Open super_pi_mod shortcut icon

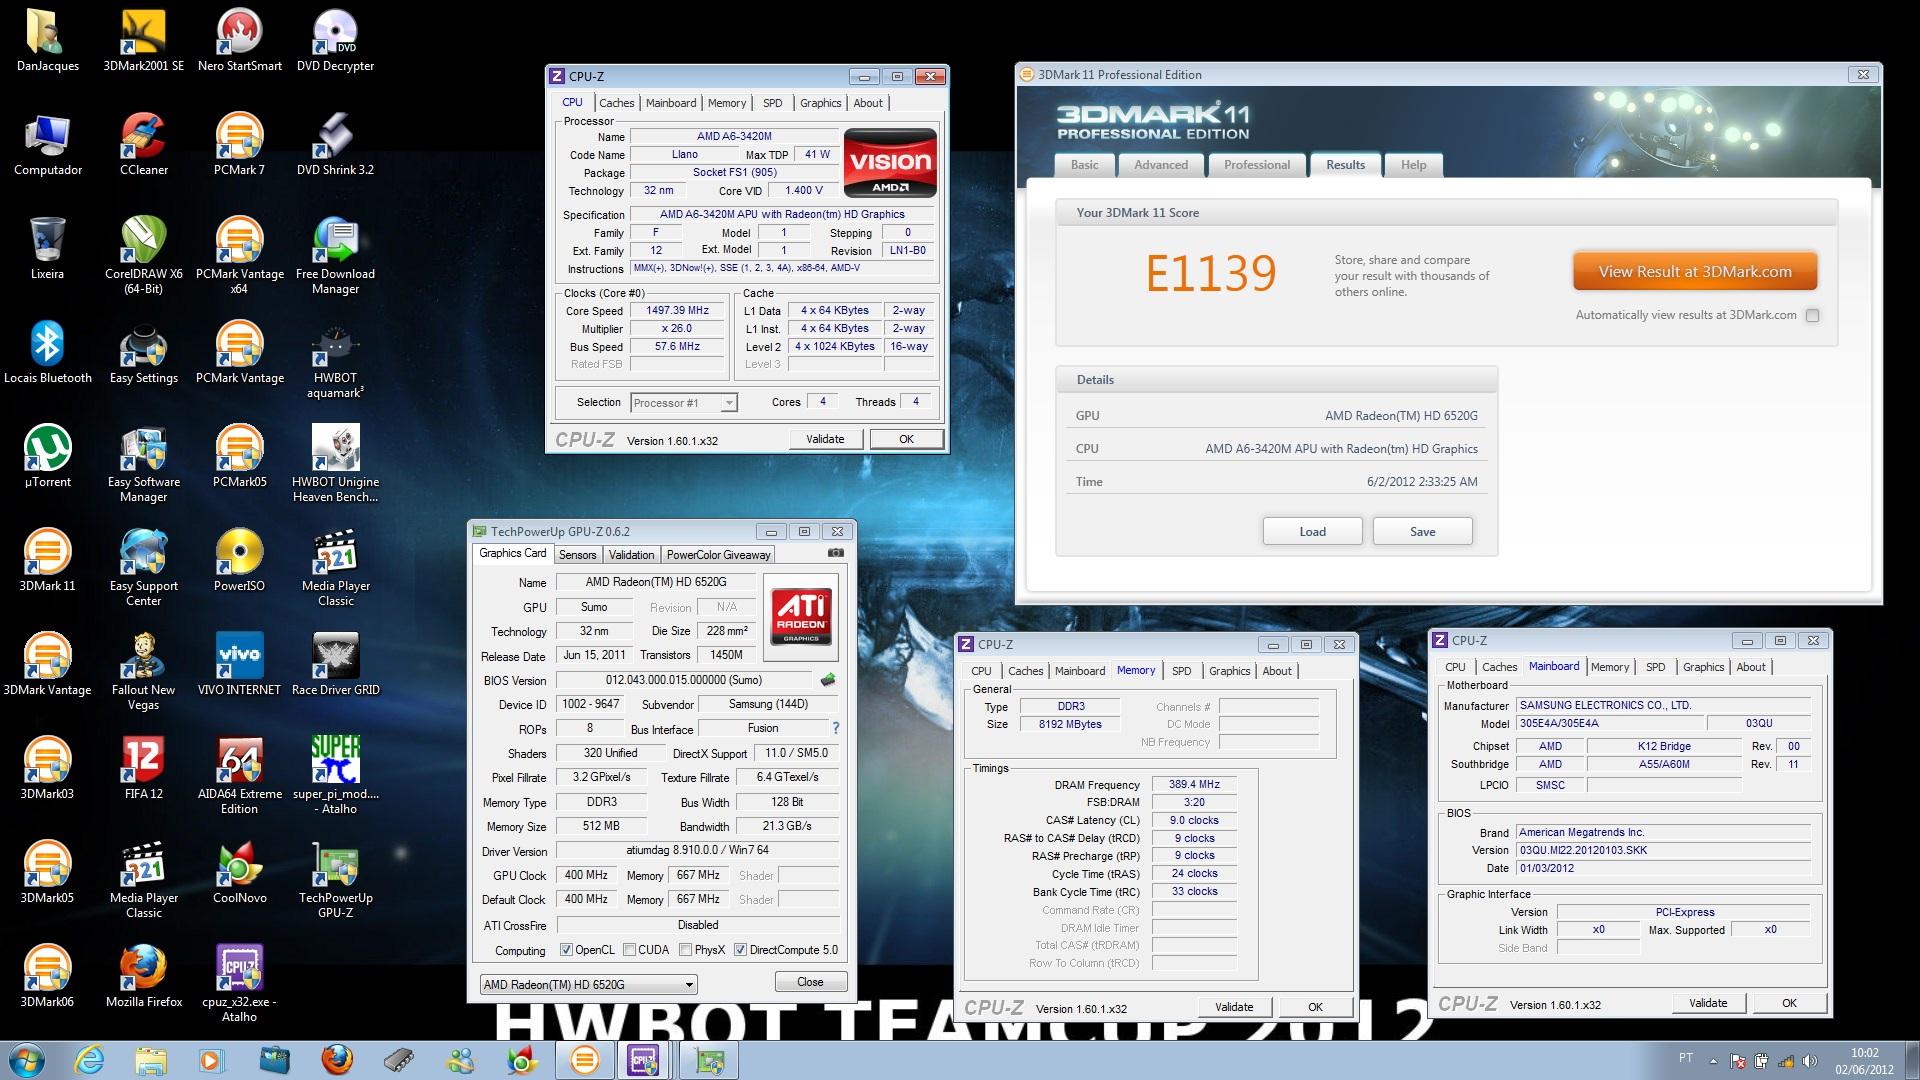tap(335, 775)
